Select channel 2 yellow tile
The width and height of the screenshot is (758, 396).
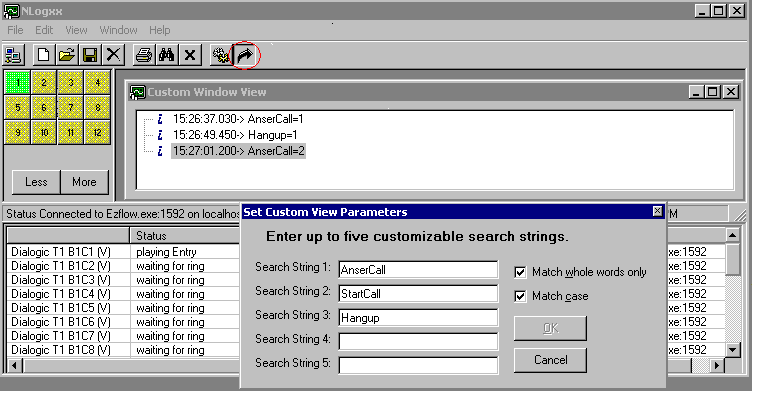pyautogui.click(x=44, y=82)
